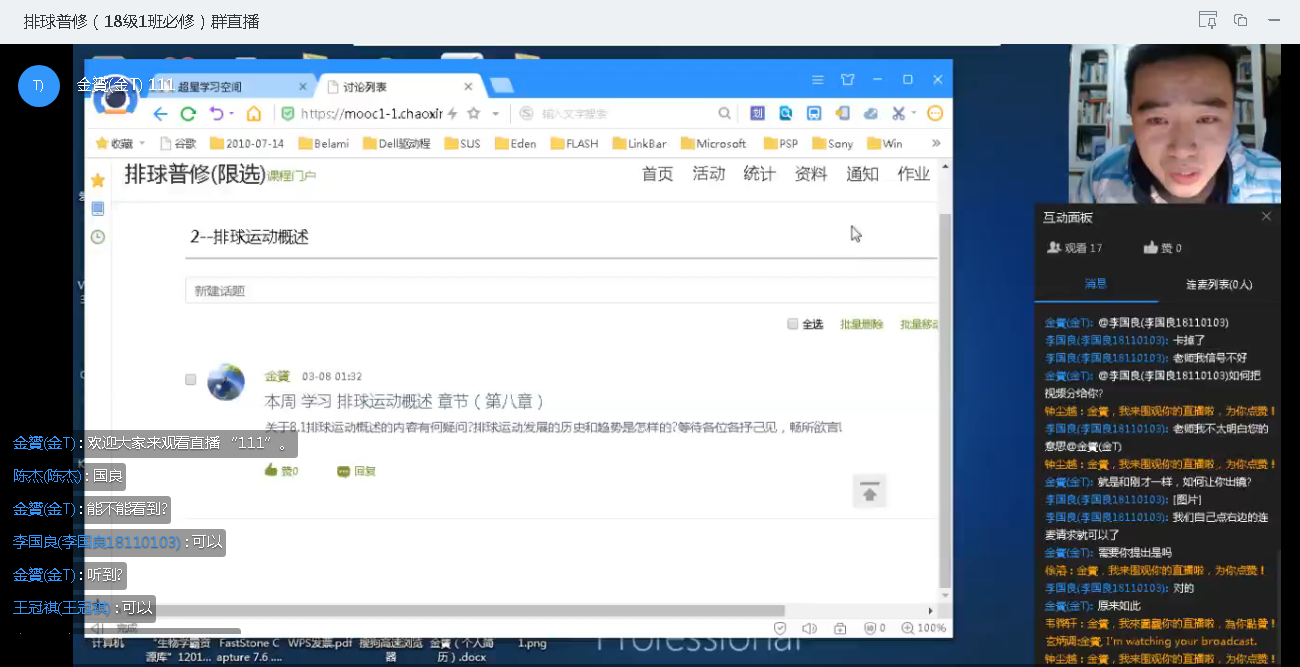The width and height of the screenshot is (1300, 667).
Task: Expand the bookmarks bar overflow chevron
Action: pyautogui.click(x=936, y=143)
